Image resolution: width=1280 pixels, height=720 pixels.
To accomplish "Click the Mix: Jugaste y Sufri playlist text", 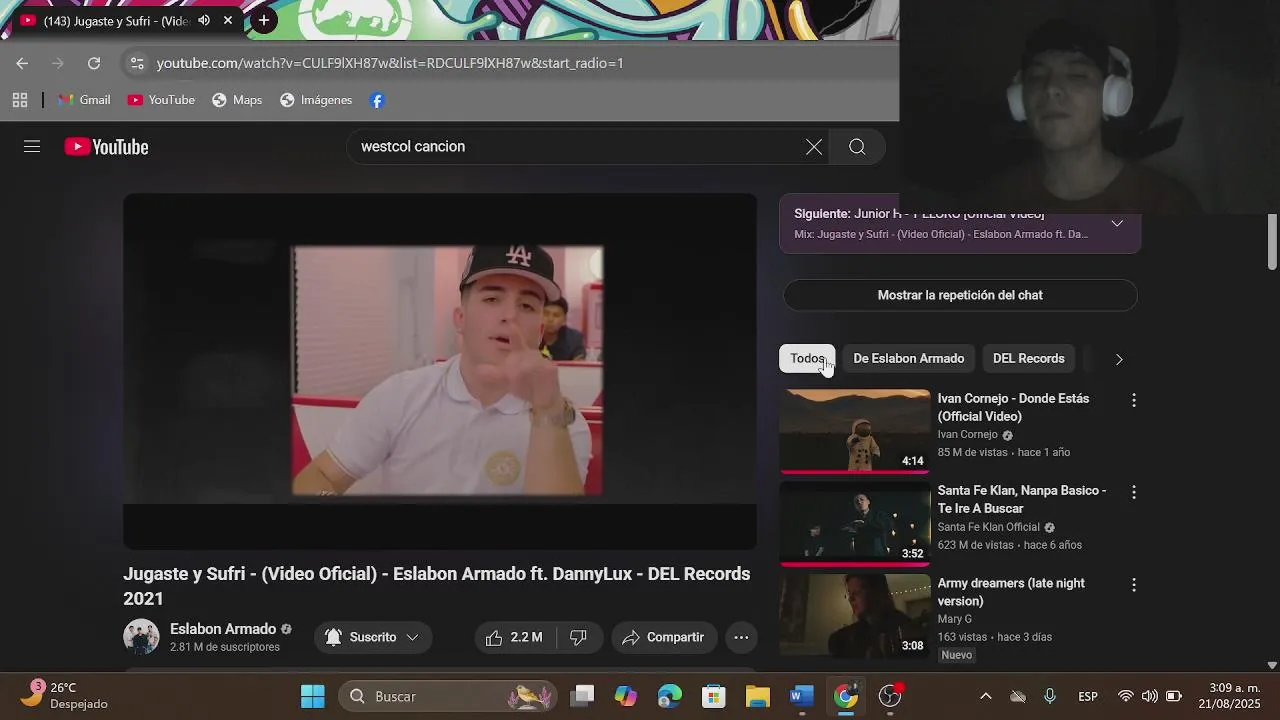I will point(941,234).
